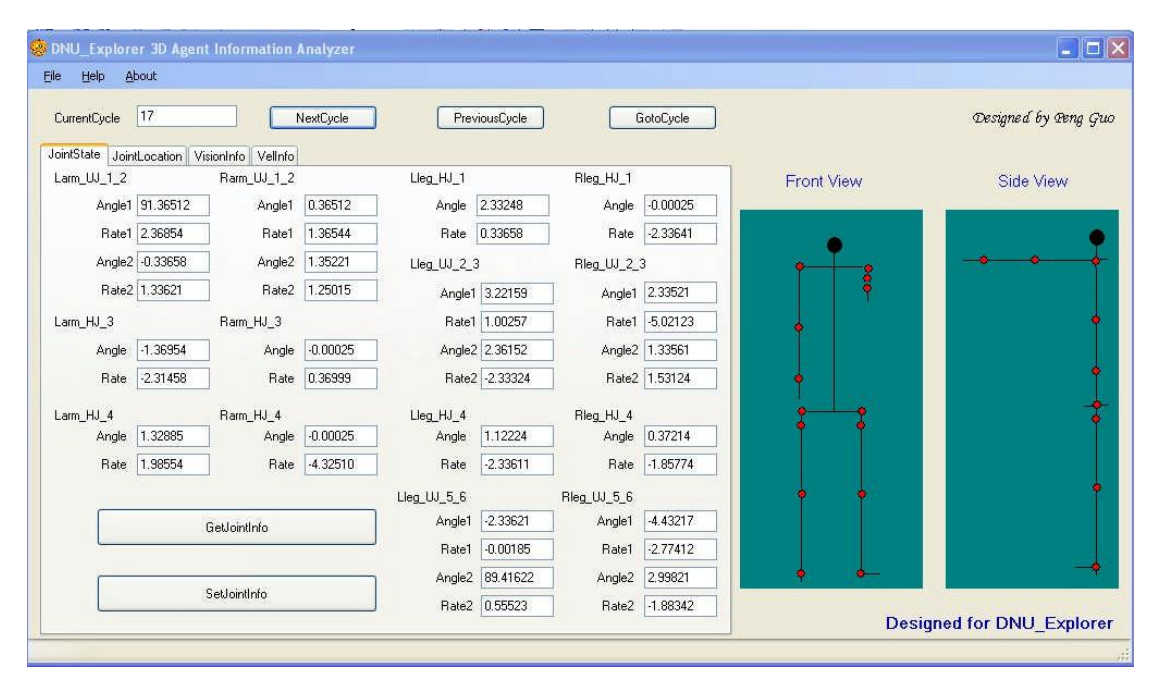Open the Help menu

tap(93, 76)
